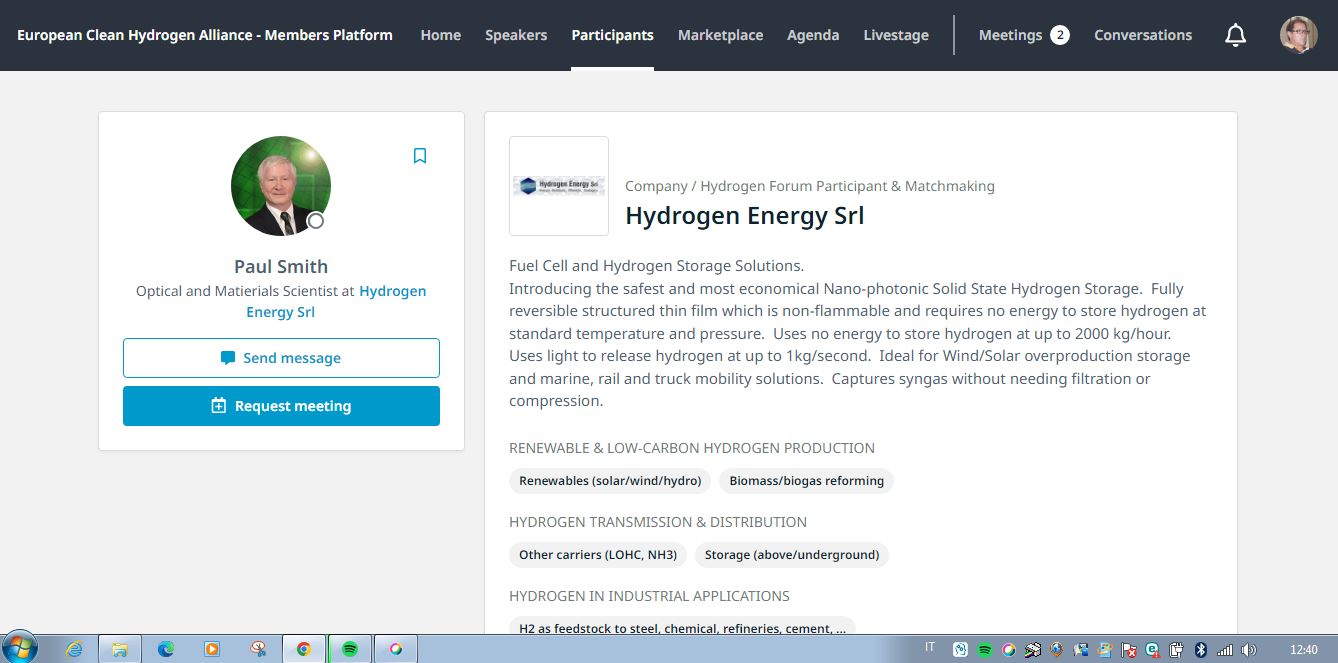Go to the platform home title
1338x663 pixels.
point(205,35)
